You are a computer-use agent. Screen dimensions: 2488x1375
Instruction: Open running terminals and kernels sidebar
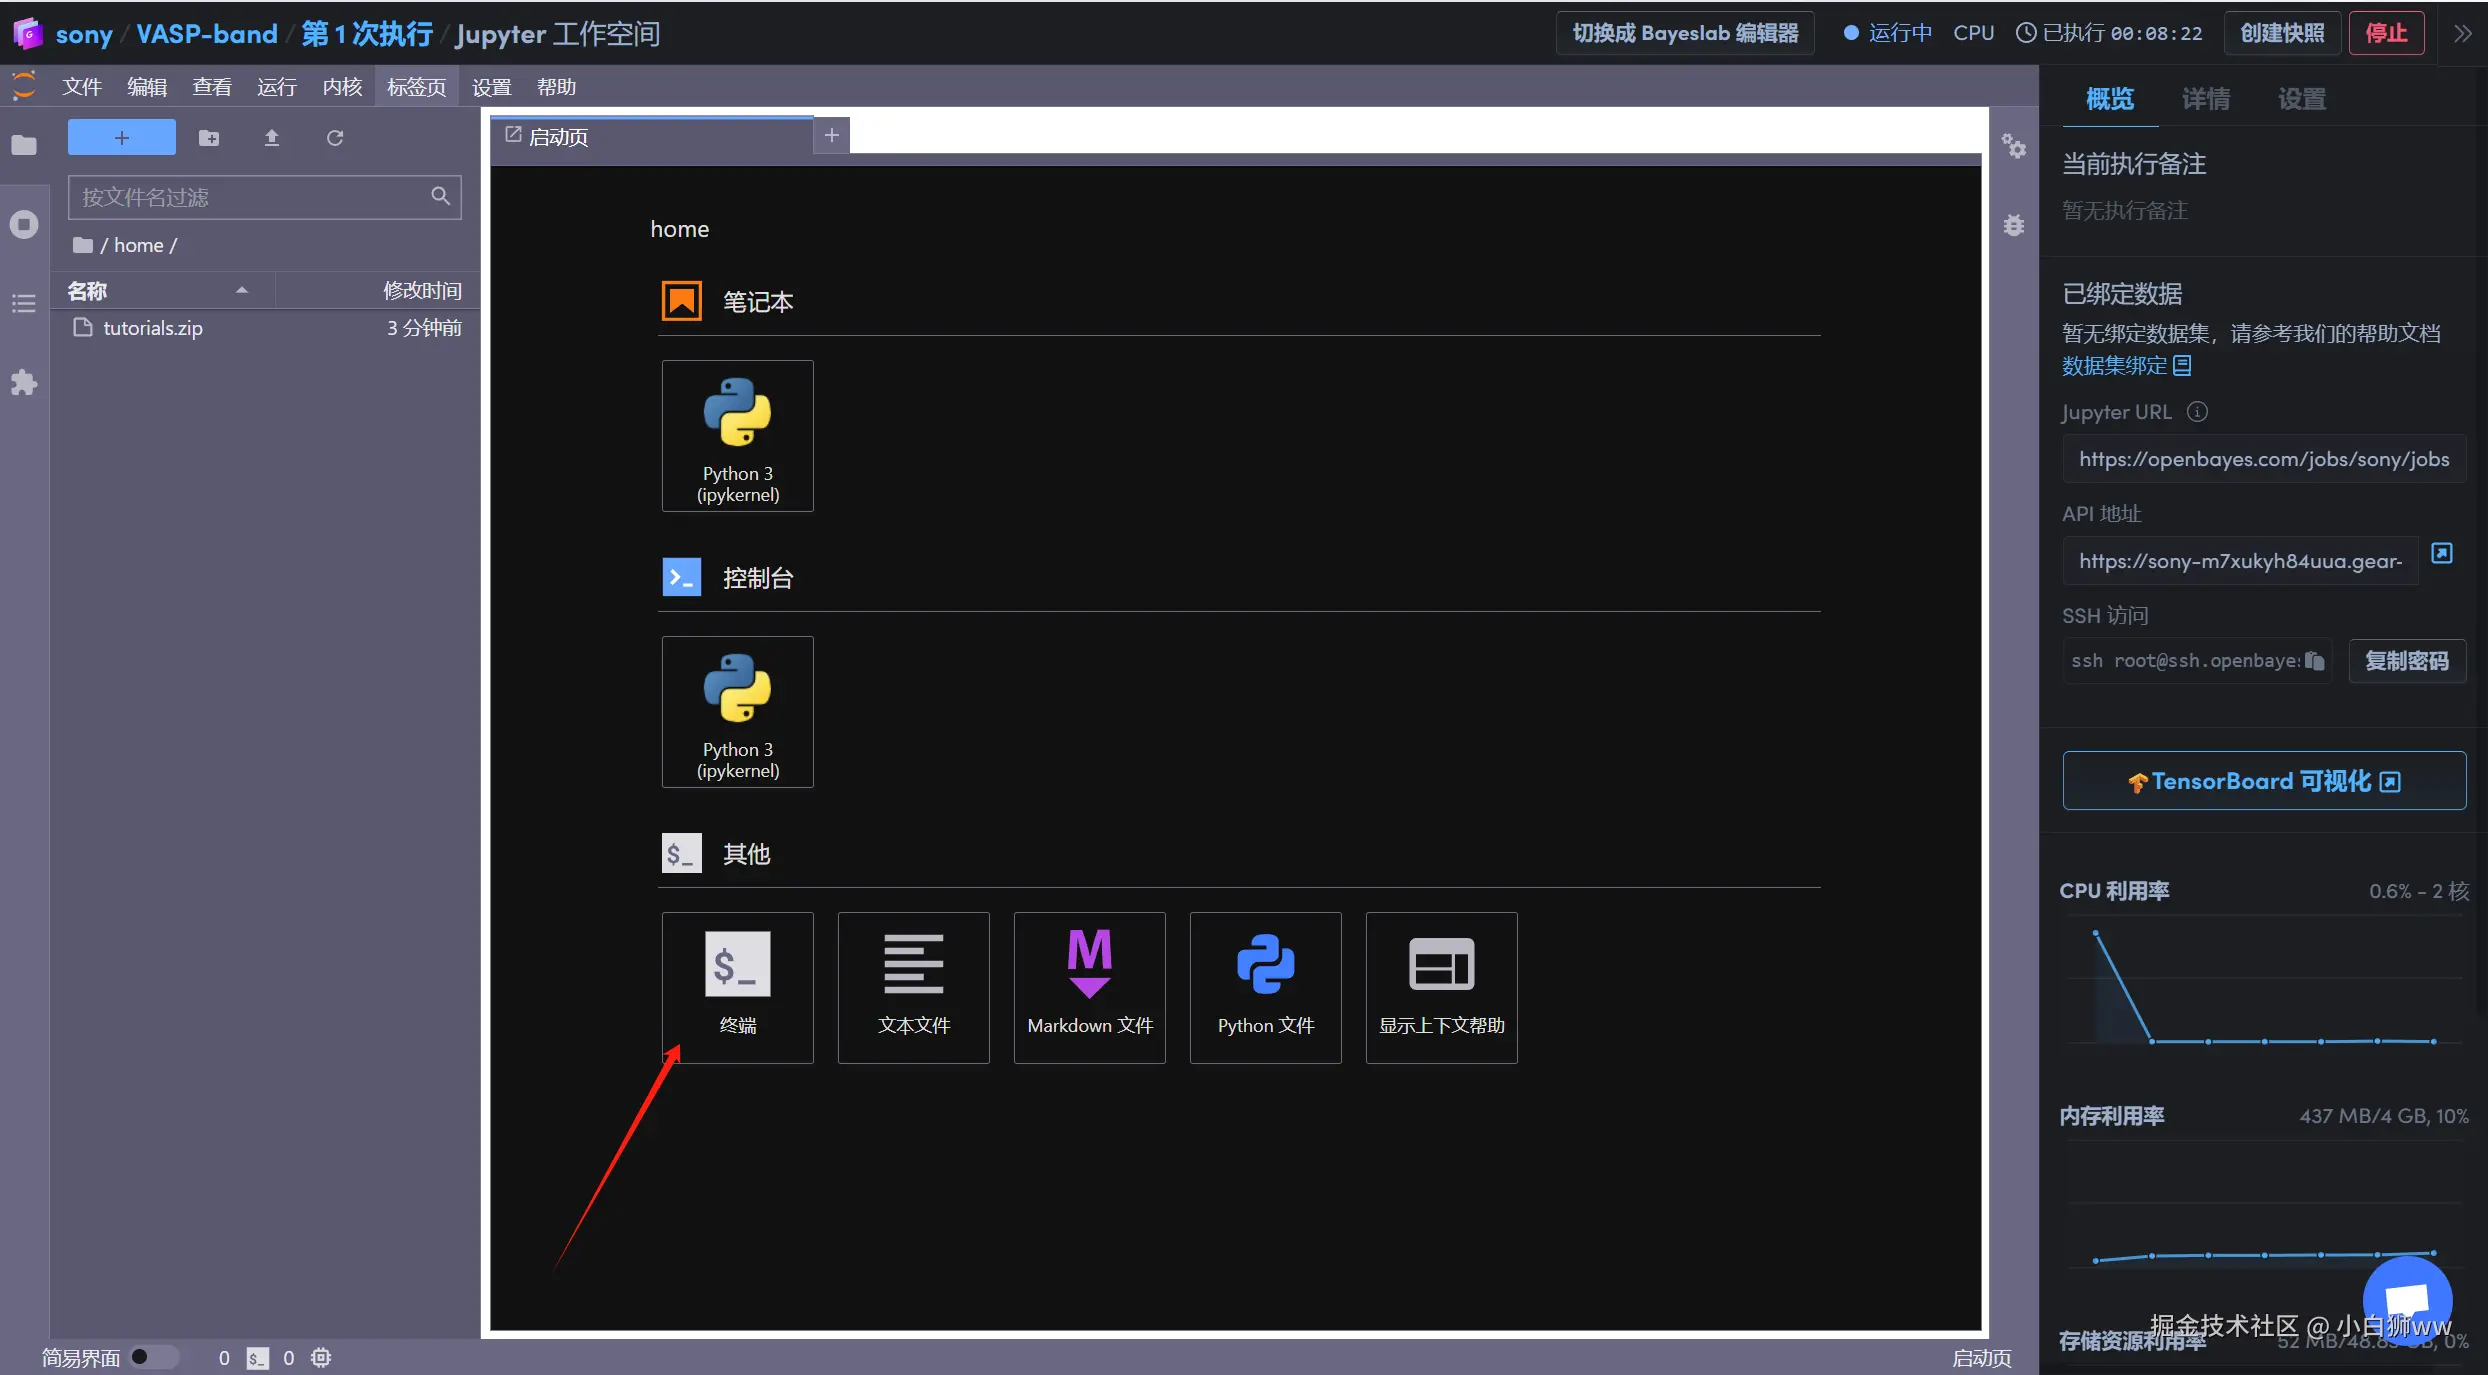pos(24,224)
